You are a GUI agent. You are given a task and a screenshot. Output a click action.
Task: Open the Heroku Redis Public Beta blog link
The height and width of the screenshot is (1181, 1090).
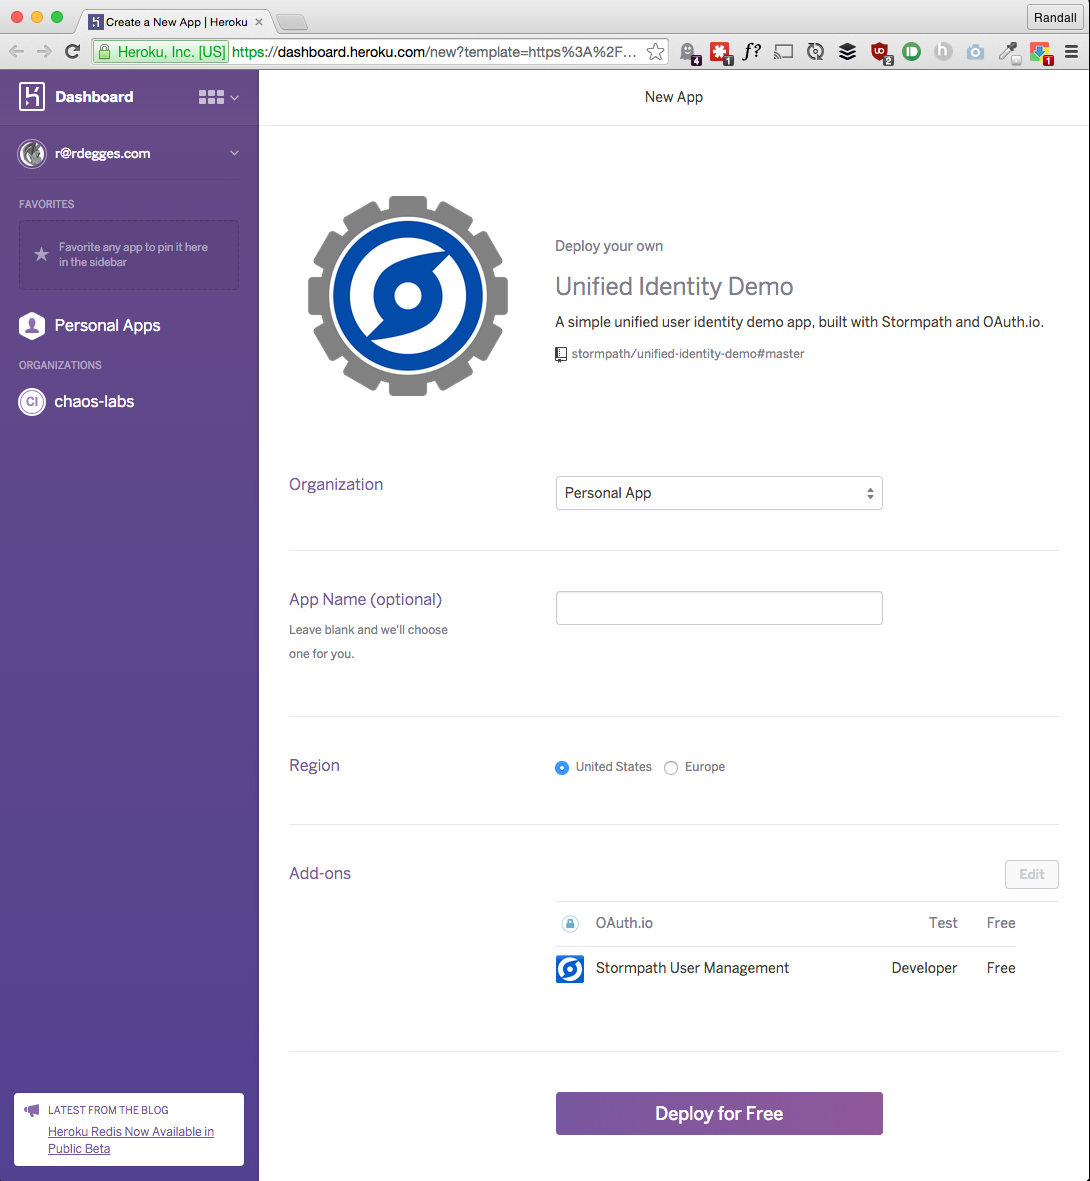click(x=131, y=1140)
